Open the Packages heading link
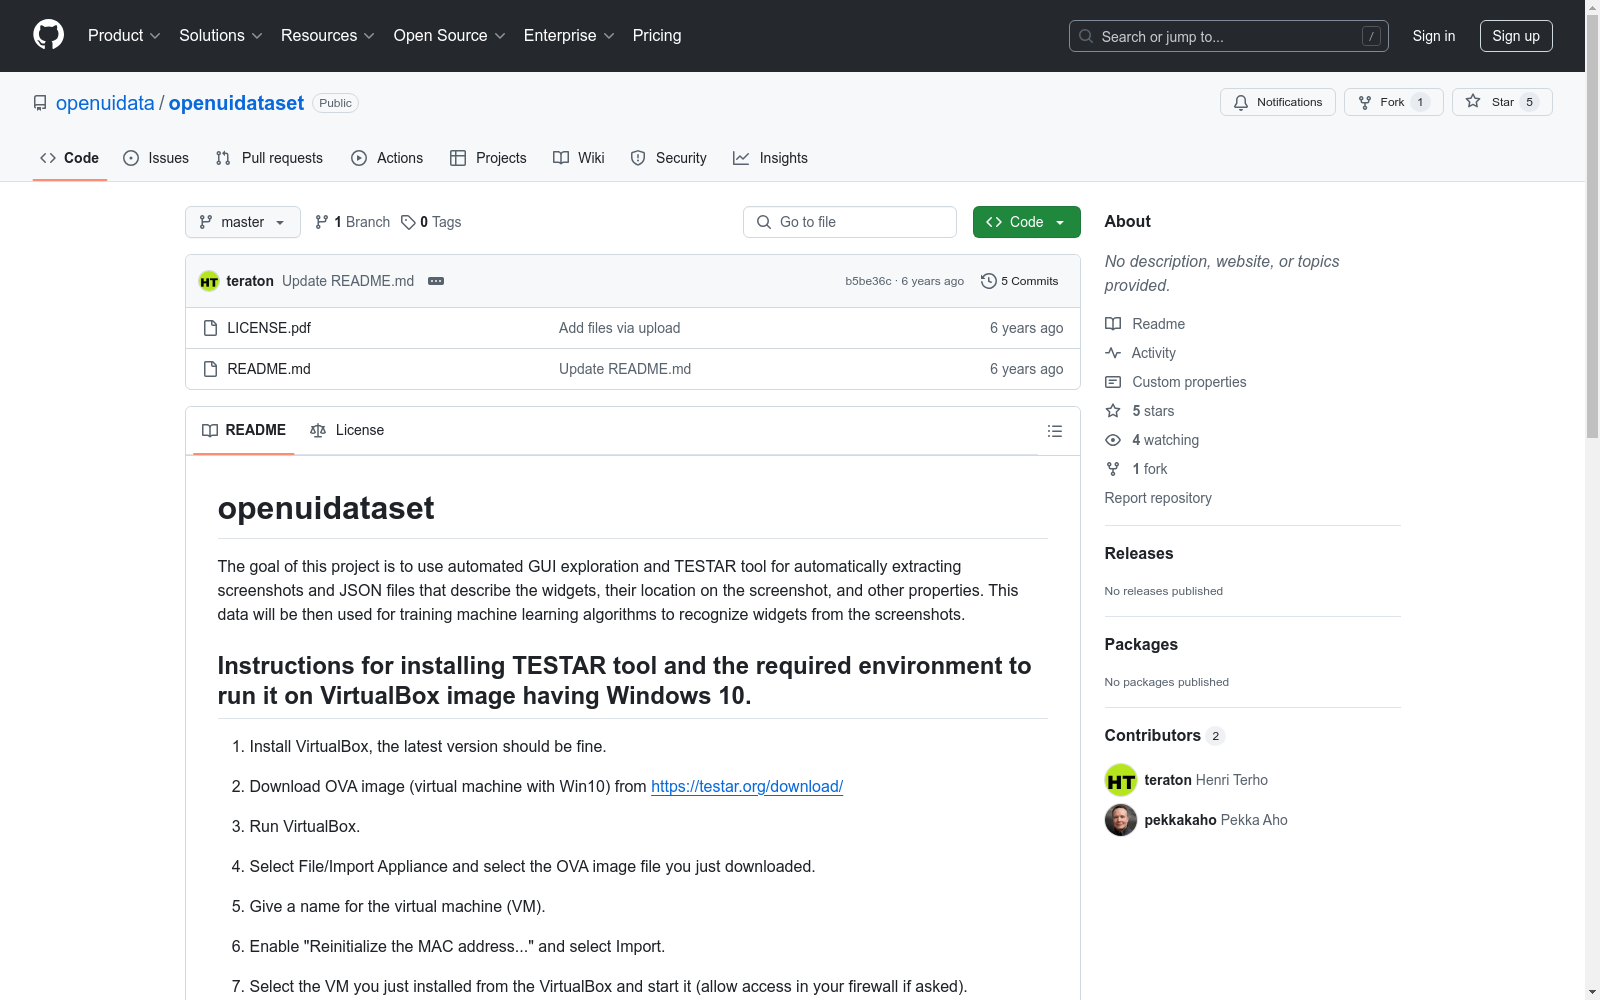This screenshot has height=1000, width=1600. [1141, 645]
